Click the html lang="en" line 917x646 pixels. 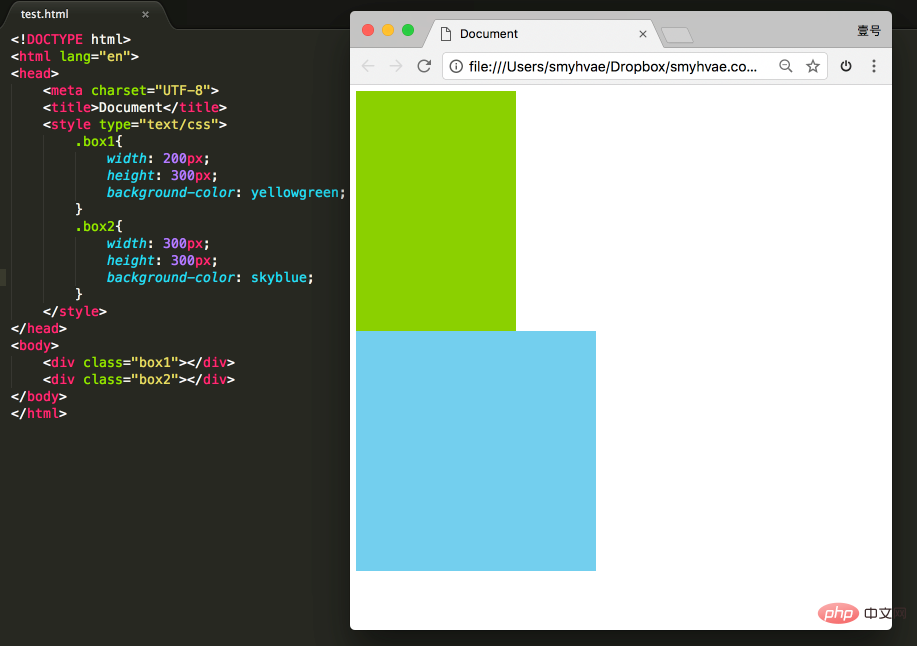[x=75, y=56]
